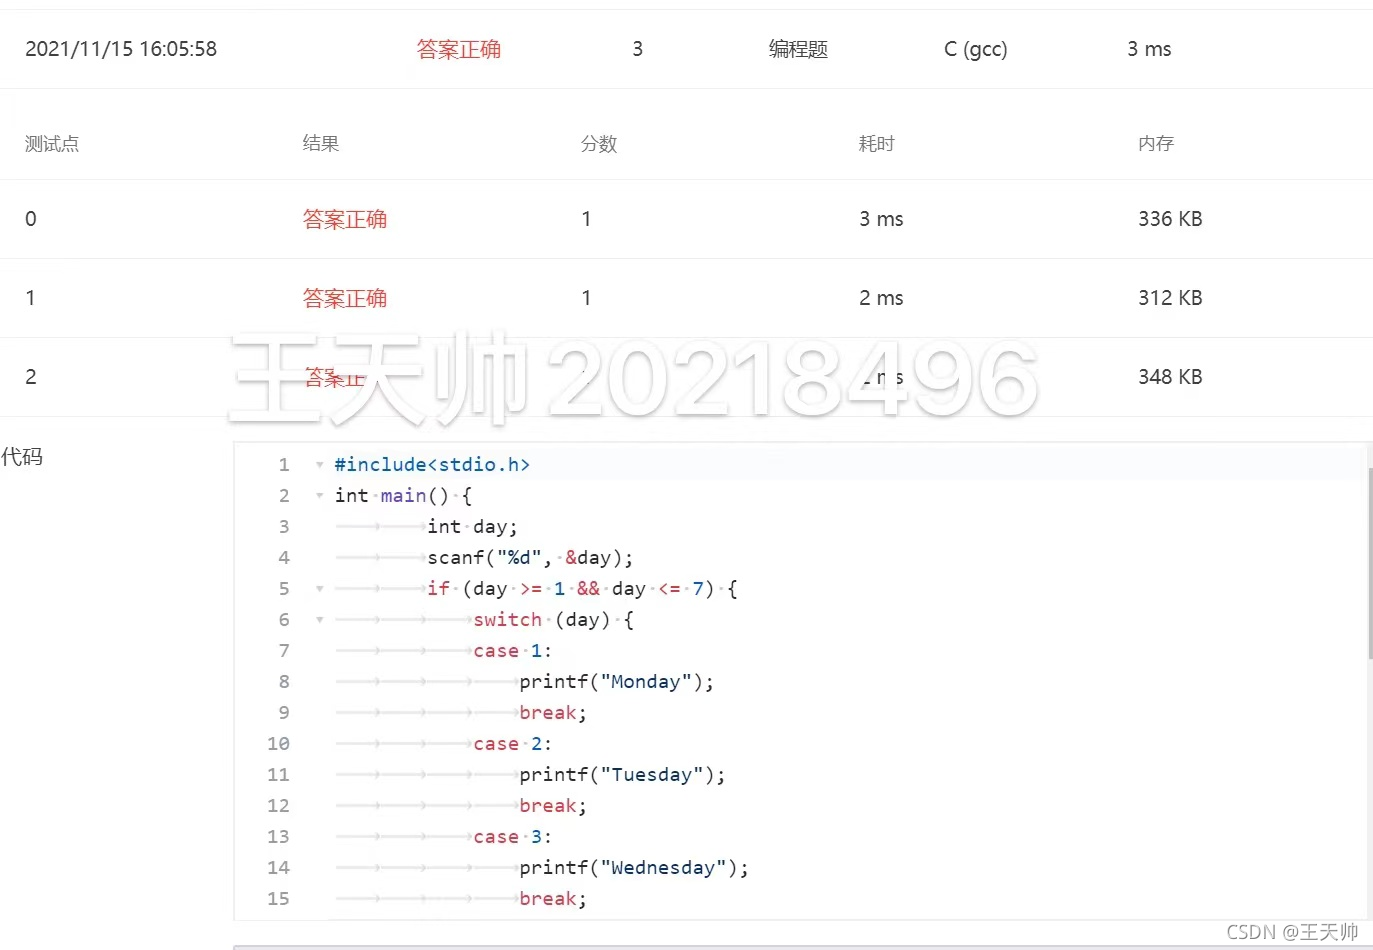Click the scanf("%d", &day); code line
1373x950 pixels.
pyautogui.click(x=530, y=558)
